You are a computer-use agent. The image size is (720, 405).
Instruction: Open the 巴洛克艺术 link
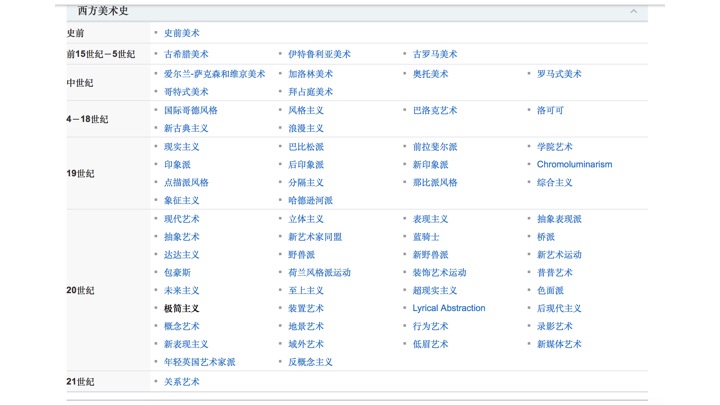435,110
